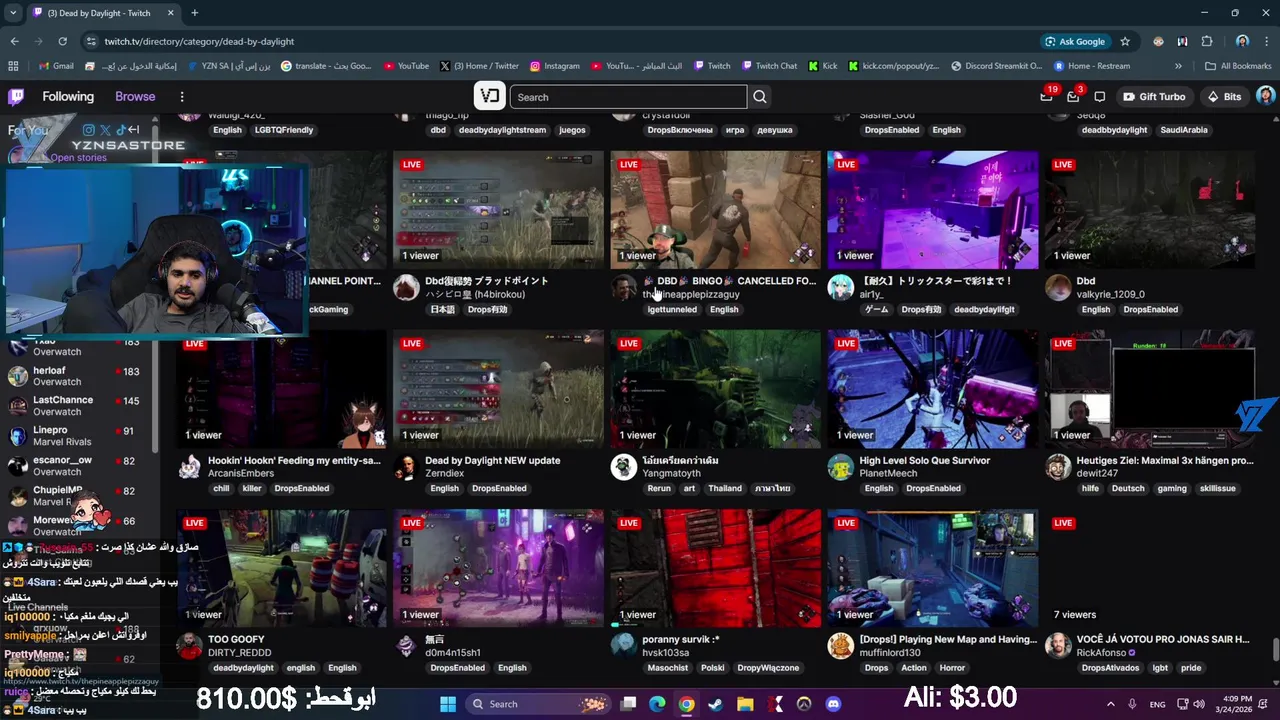The width and height of the screenshot is (1280, 720).
Task: Expand the system tray hidden icons chevron
Action: (x=1110, y=704)
